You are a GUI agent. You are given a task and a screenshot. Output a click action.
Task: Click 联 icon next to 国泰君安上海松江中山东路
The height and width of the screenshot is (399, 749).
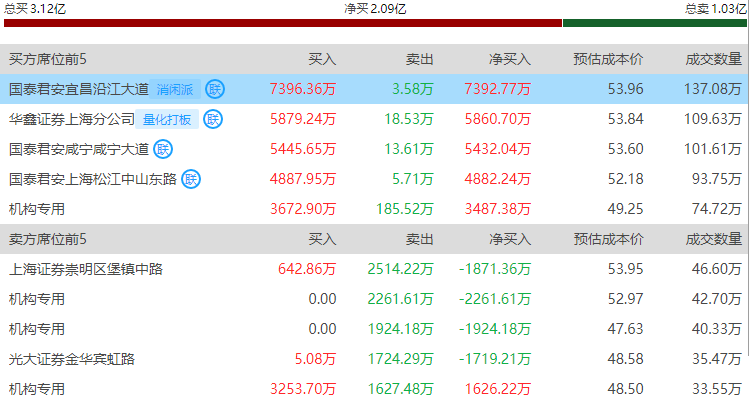191,179
